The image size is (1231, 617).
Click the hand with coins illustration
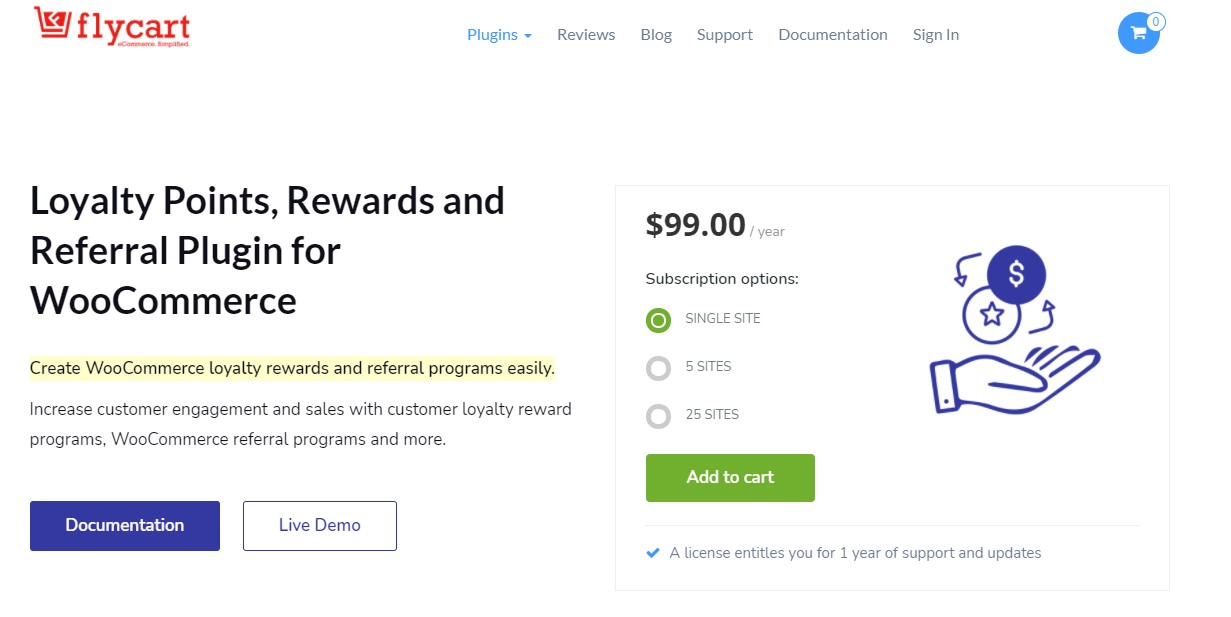(1014, 331)
